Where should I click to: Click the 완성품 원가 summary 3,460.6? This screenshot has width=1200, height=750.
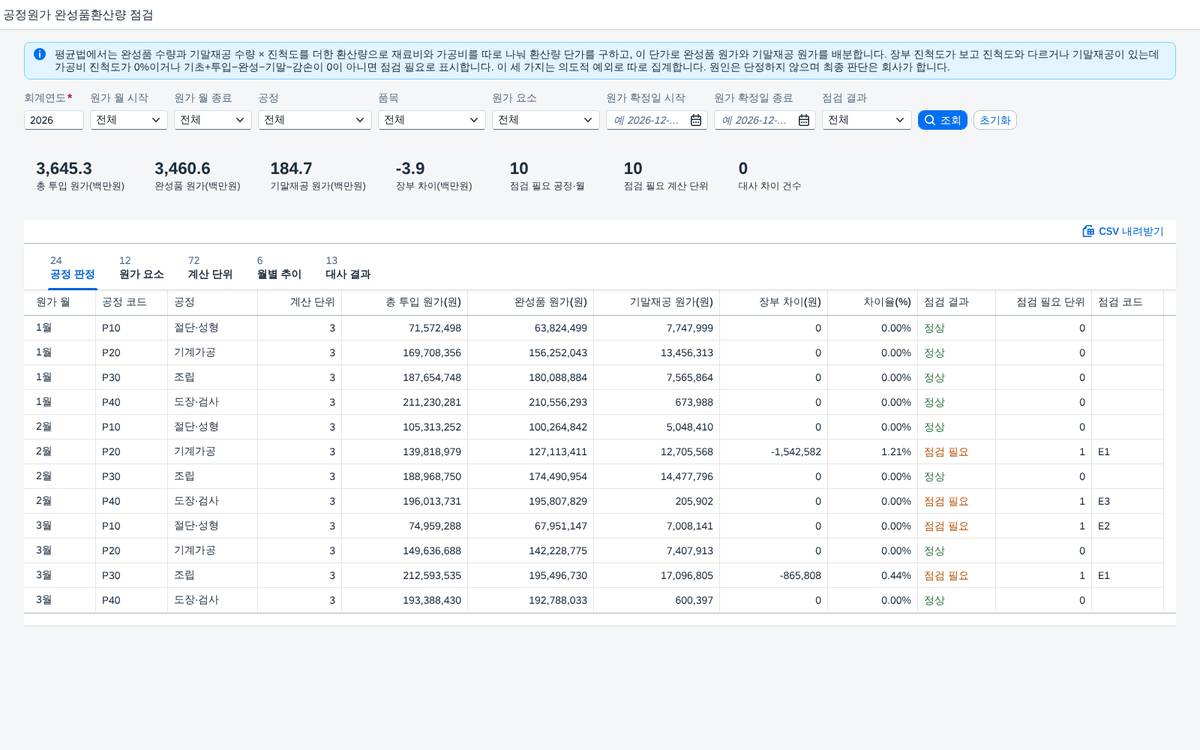[x=183, y=169]
